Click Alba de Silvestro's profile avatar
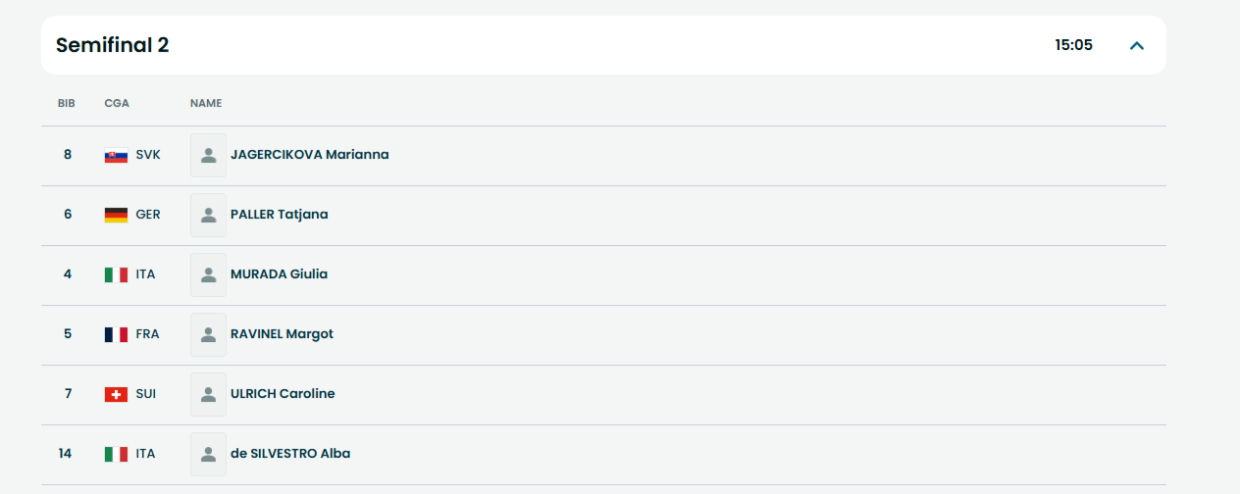 pos(208,454)
